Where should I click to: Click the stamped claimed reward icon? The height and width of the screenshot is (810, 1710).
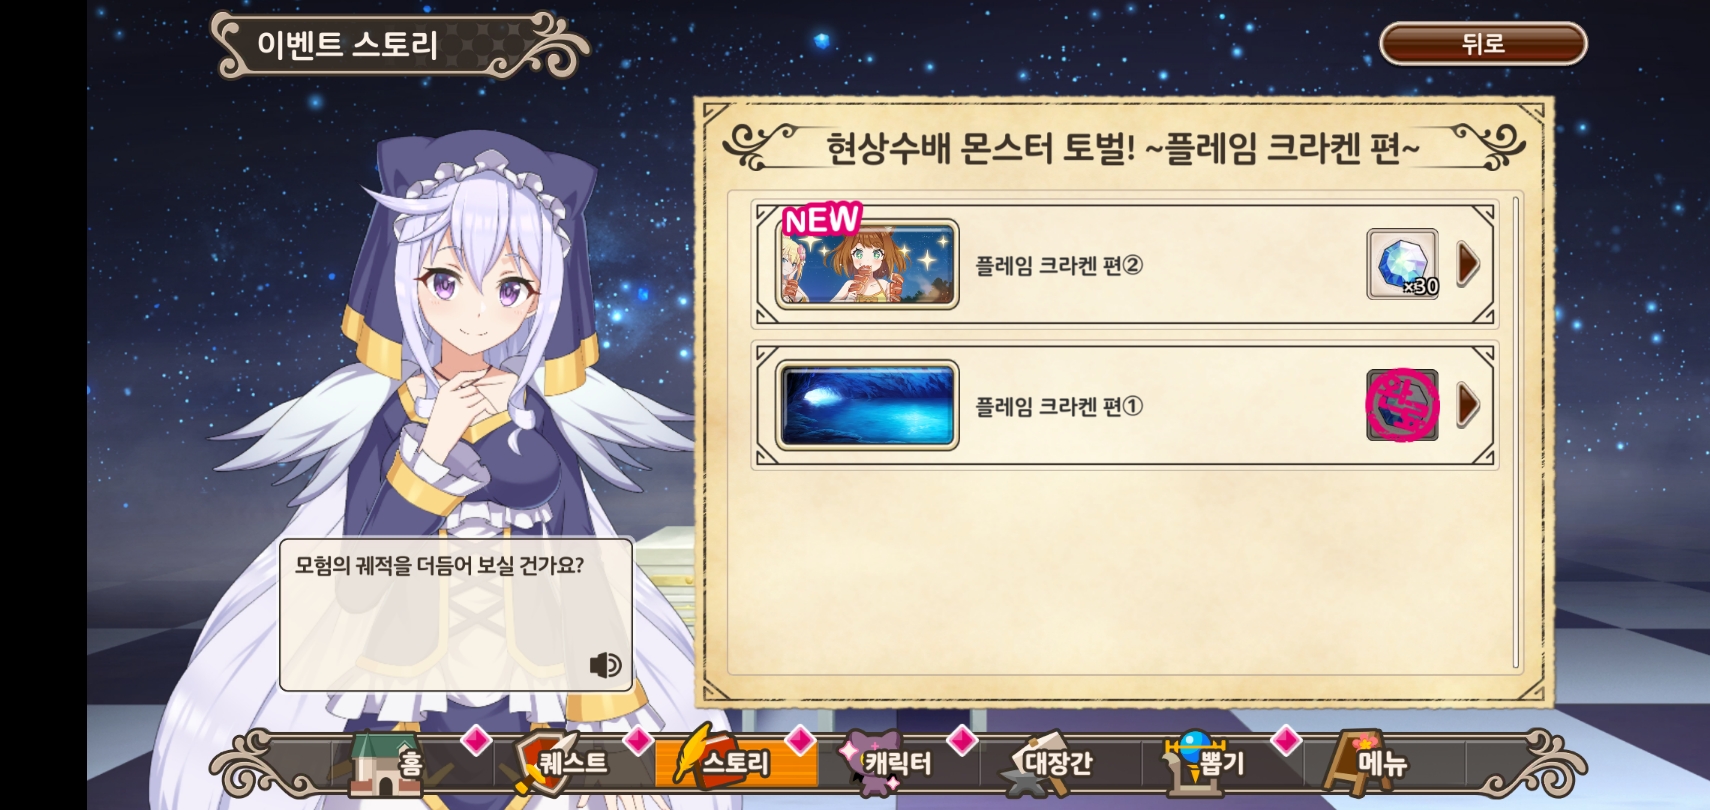point(1403,405)
